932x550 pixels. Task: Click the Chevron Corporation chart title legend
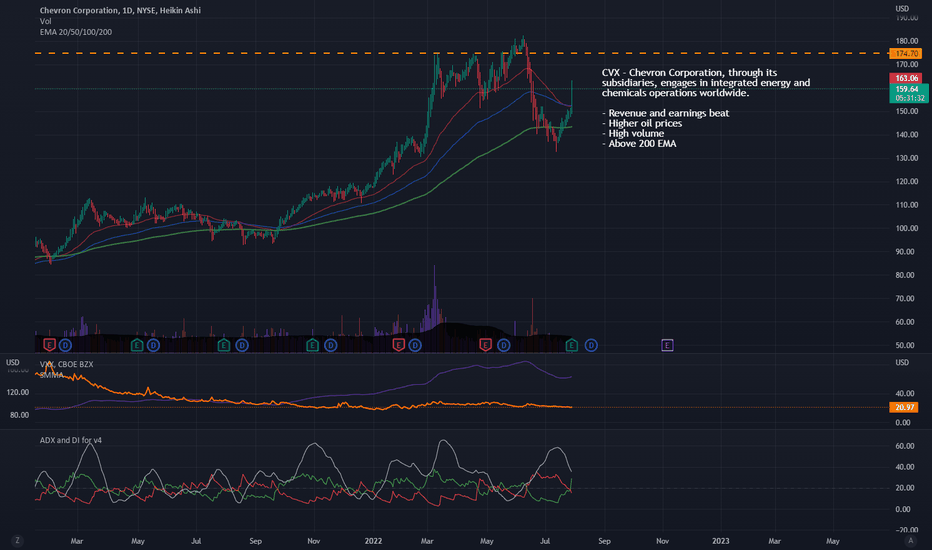pyautogui.click(x=120, y=10)
